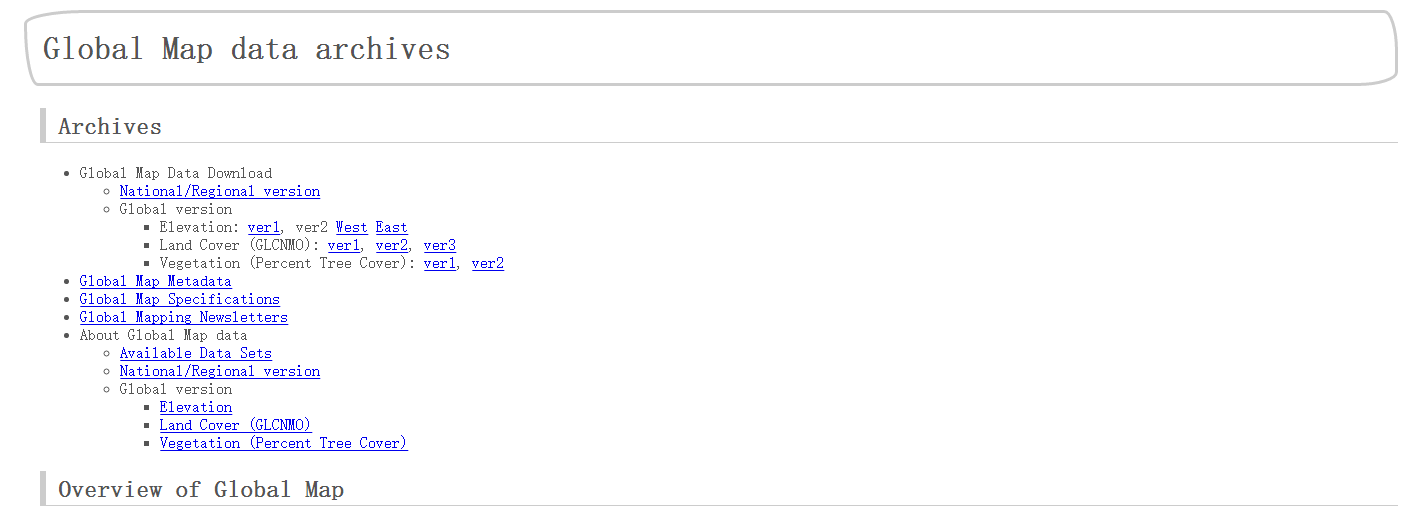Open National/Regional version under About Global Map data
1425x517 pixels.
[220, 371]
